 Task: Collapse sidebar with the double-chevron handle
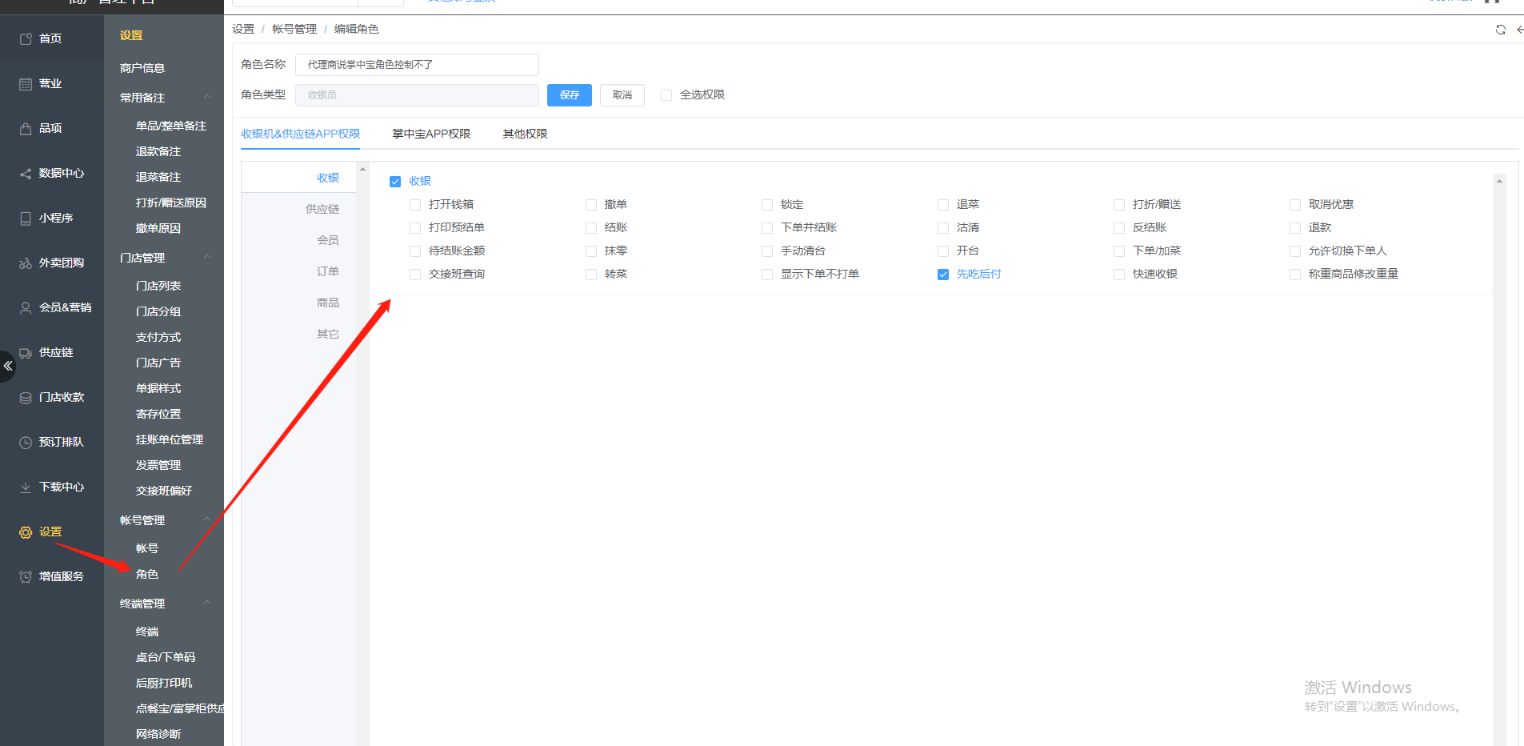click(8, 366)
